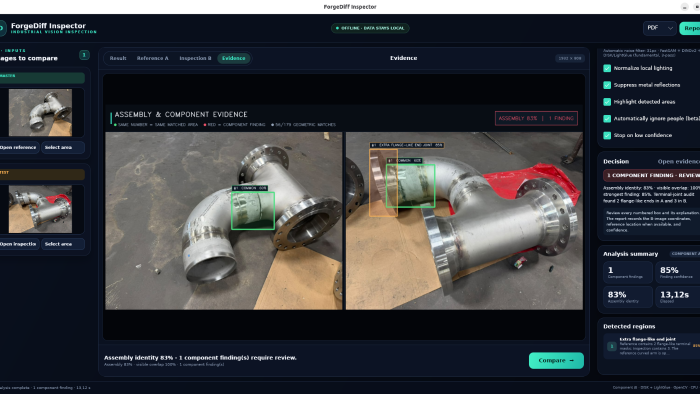The width and height of the screenshot is (700, 394).
Task: Click the number 1 step badge beside Inputs
Action: point(84,55)
